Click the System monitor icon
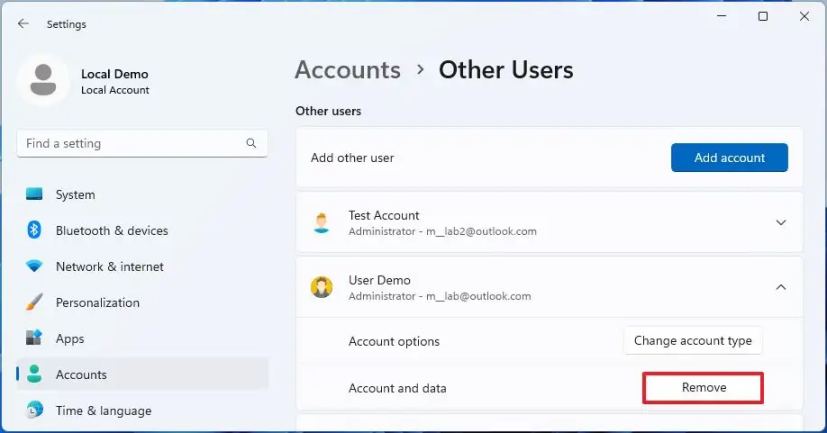The width and height of the screenshot is (827, 433). click(34, 194)
